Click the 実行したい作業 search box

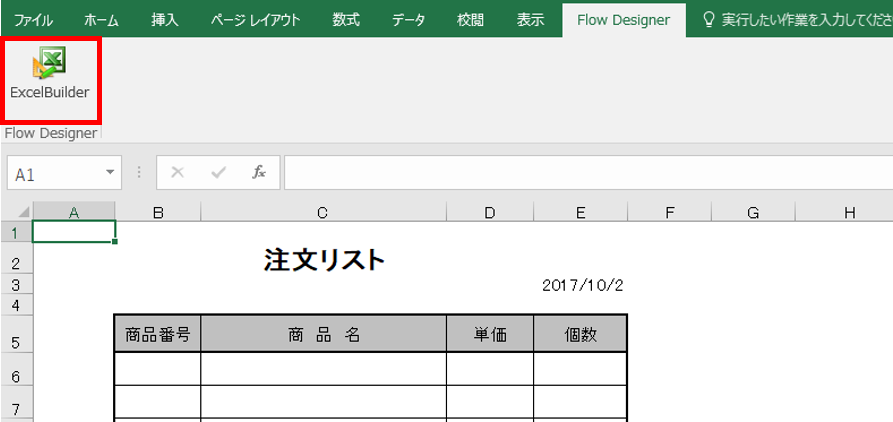(x=806, y=21)
